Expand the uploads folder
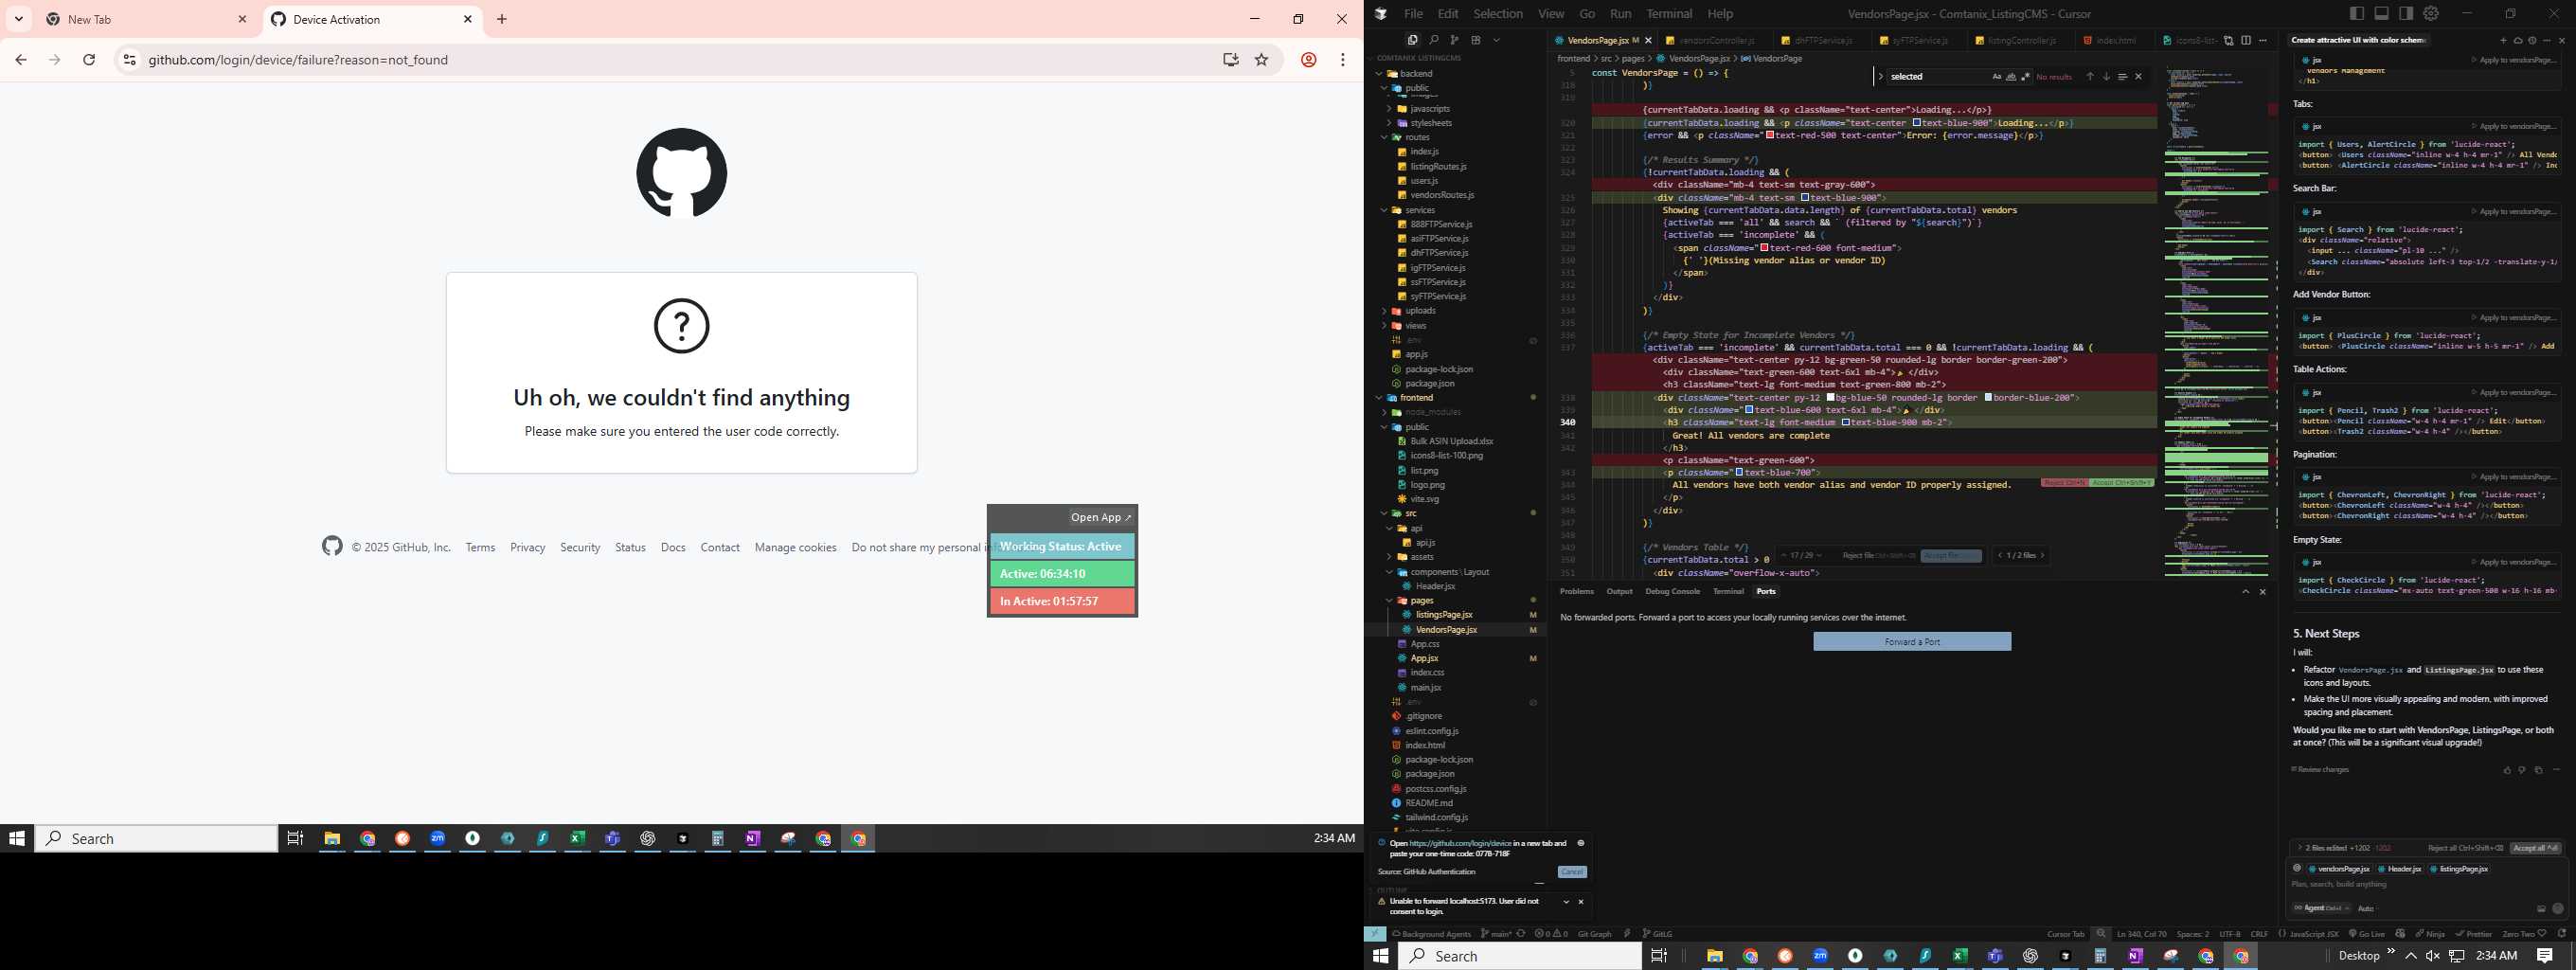This screenshot has width=2576, height=970. point(1385,311)
